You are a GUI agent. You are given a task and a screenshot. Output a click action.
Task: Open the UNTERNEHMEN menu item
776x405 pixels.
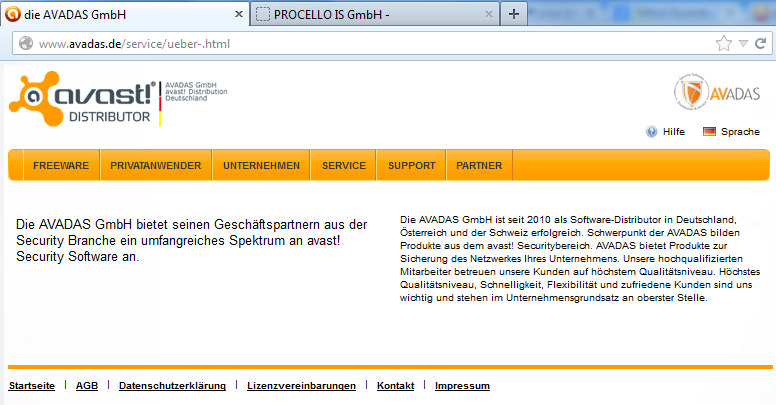(x=261, y=166)
